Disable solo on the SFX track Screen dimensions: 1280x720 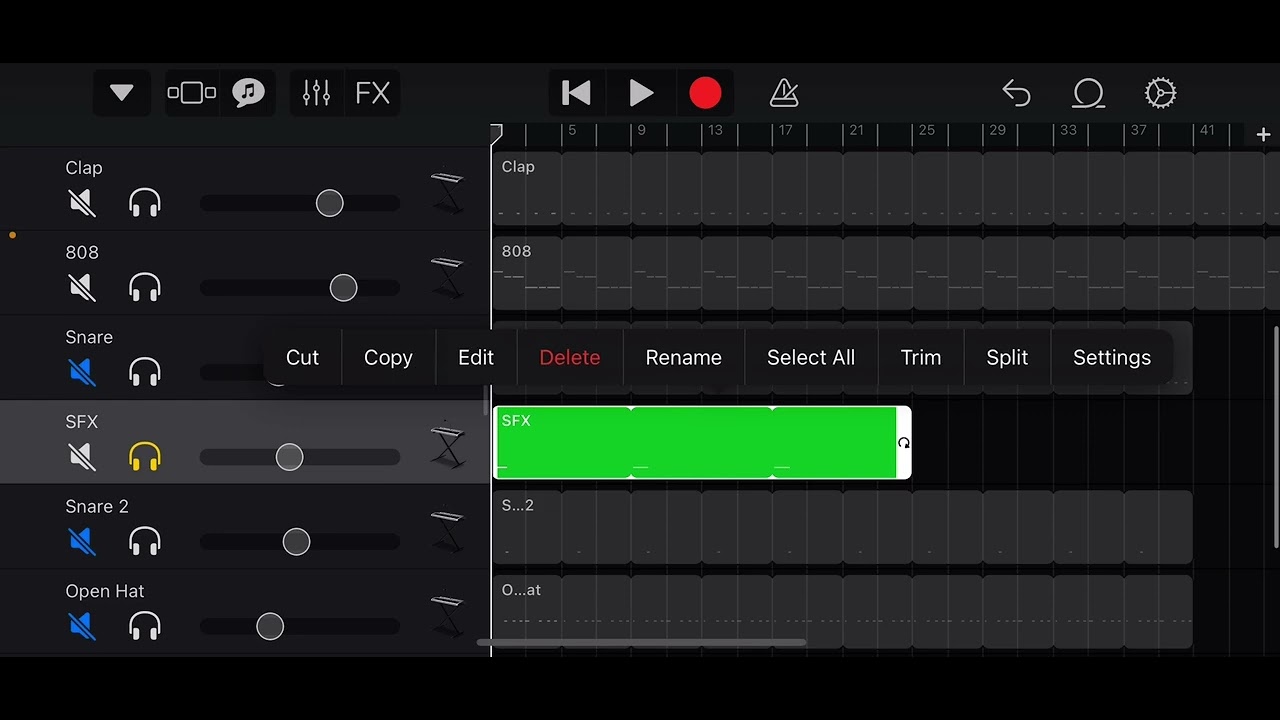[145, 457]
